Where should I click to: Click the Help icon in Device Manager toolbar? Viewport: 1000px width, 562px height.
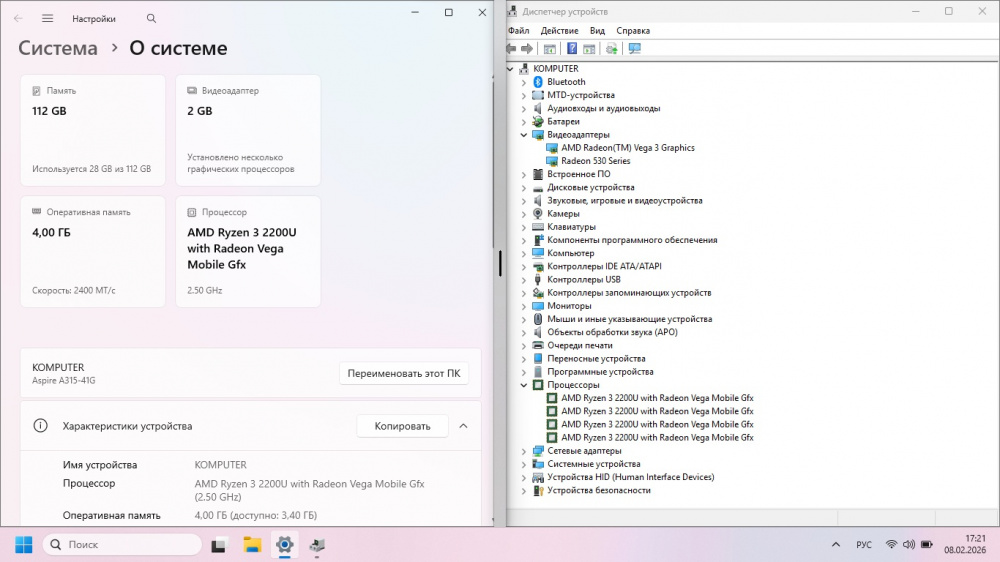572,48
